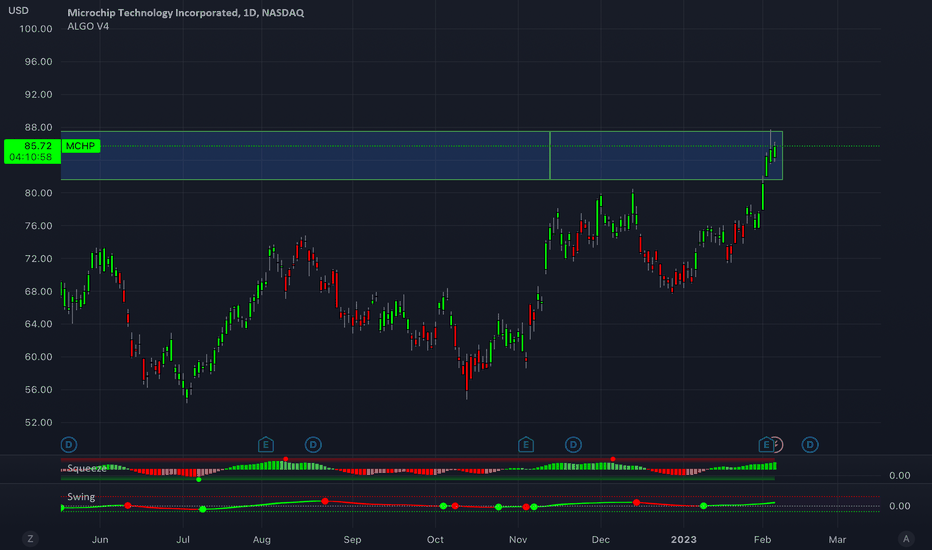Click the USD currency label
The width and height of the screenshot is (932, 550).
click(x=18, y=11)
